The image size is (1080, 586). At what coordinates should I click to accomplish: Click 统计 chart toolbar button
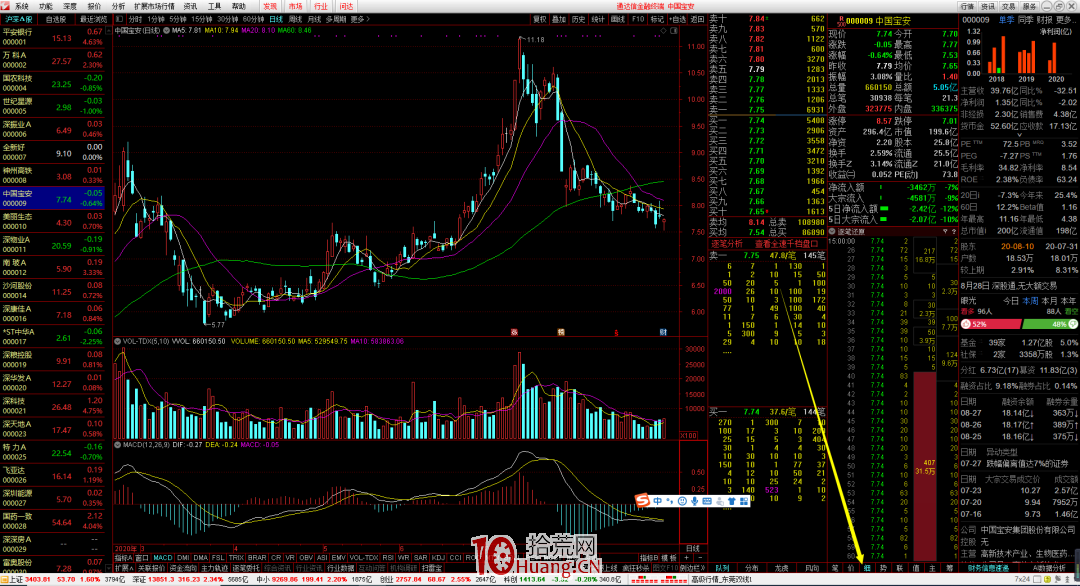[598, 19]
